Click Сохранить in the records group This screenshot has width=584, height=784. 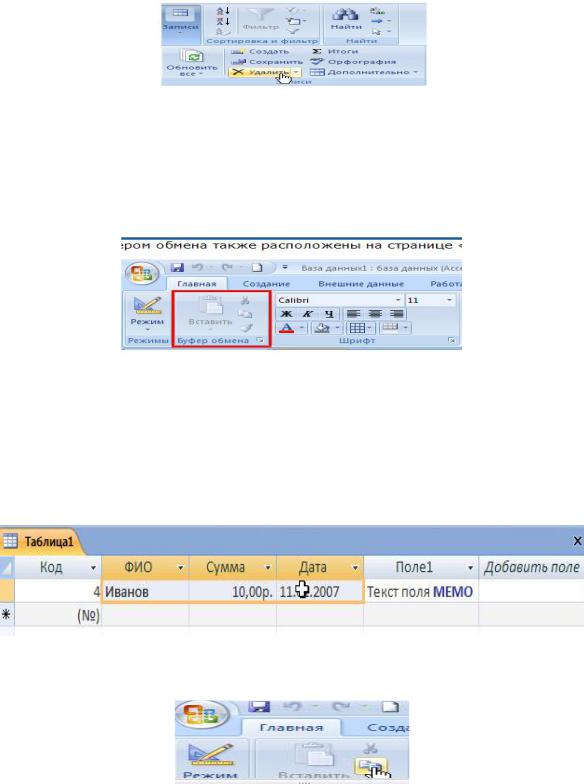[x=267, y=62]
